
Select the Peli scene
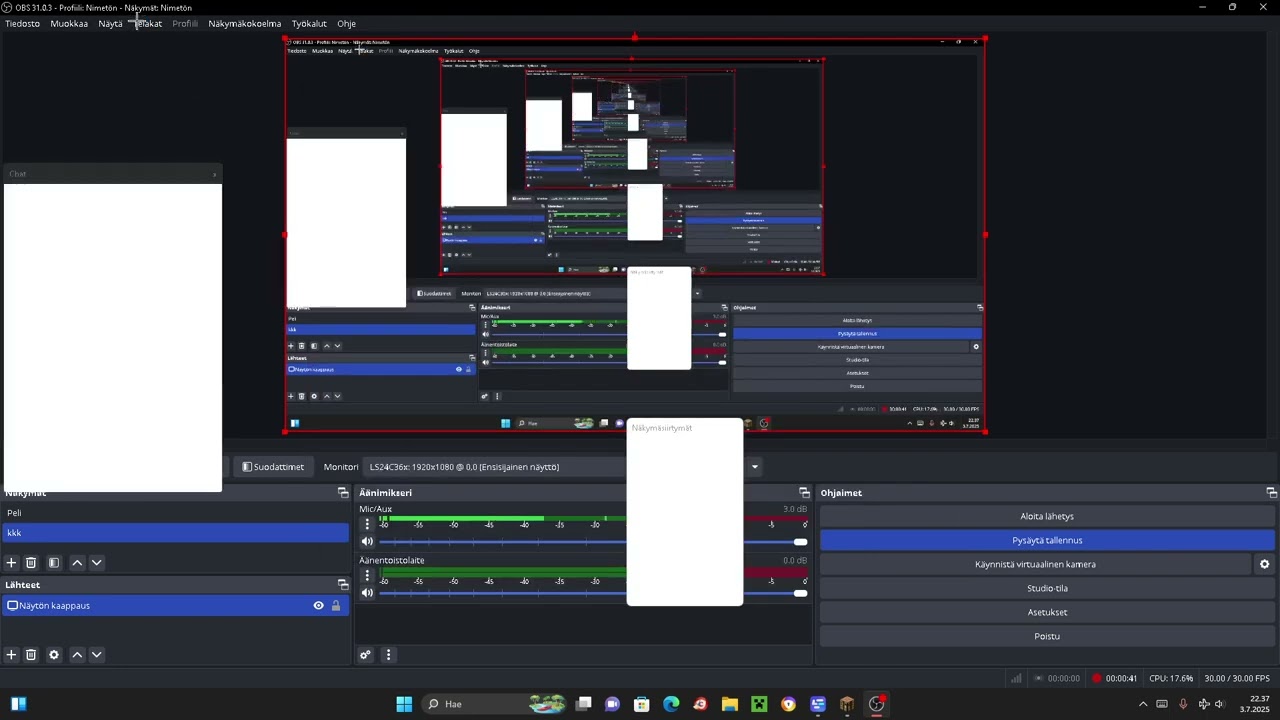[175, 513]
